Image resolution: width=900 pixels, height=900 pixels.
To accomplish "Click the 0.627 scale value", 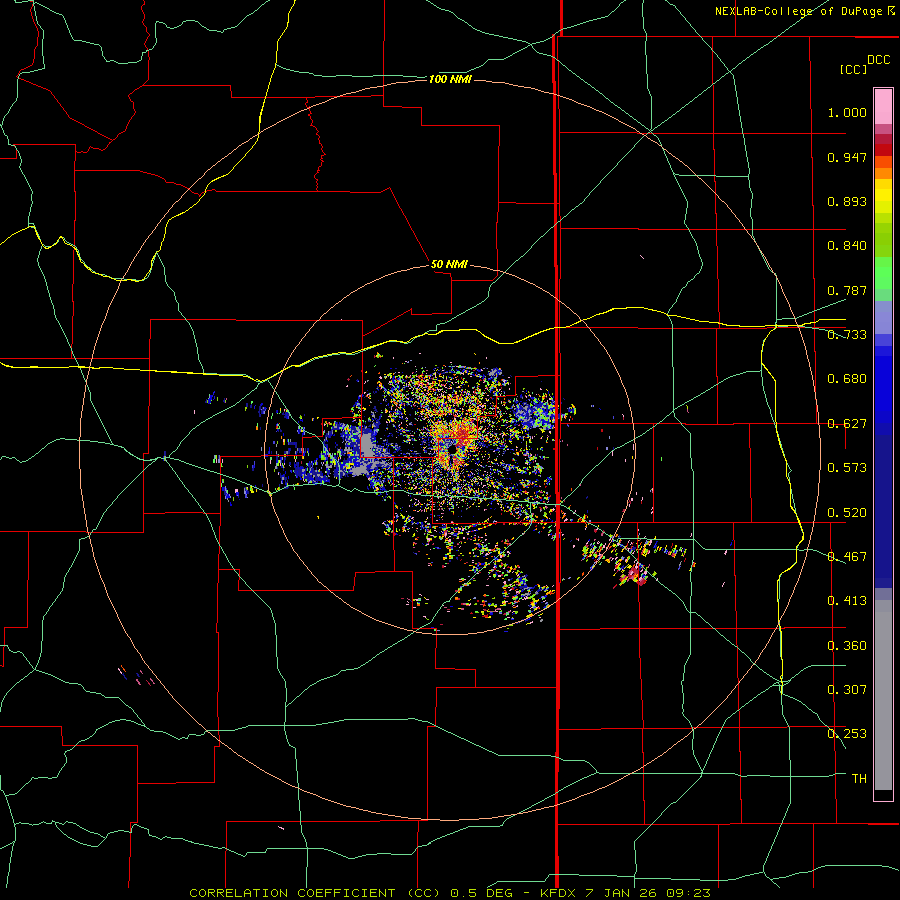I will (847, 424).
